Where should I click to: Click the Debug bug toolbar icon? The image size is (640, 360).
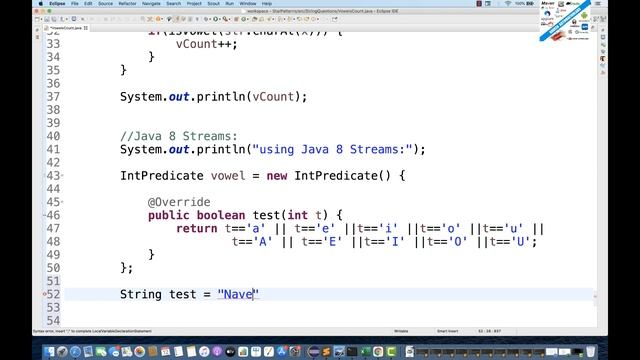pyautogui.click(x=207, y=19)
